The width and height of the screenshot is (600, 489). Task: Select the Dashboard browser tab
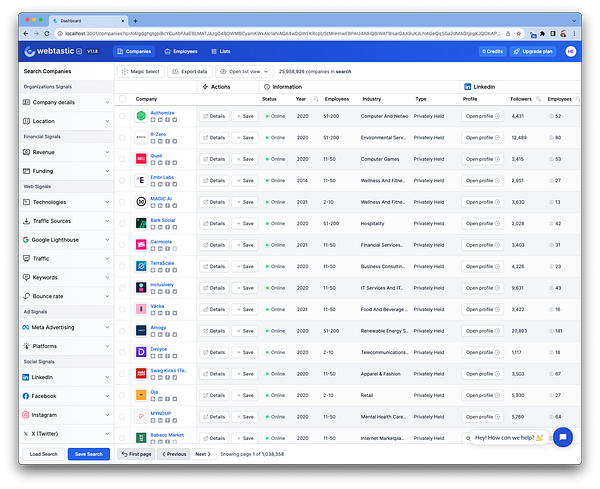pyautogui.click(x=89, y=21)
